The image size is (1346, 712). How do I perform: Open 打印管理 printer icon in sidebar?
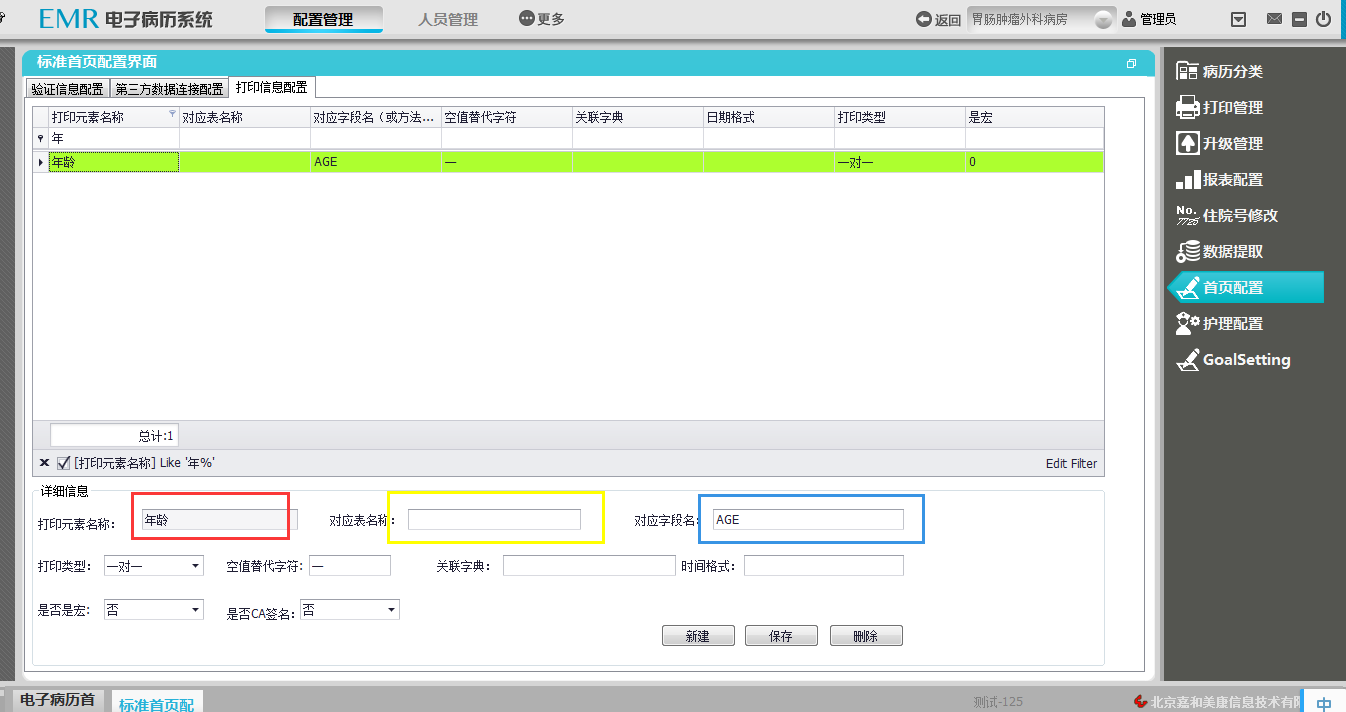tap(1187, 107)
